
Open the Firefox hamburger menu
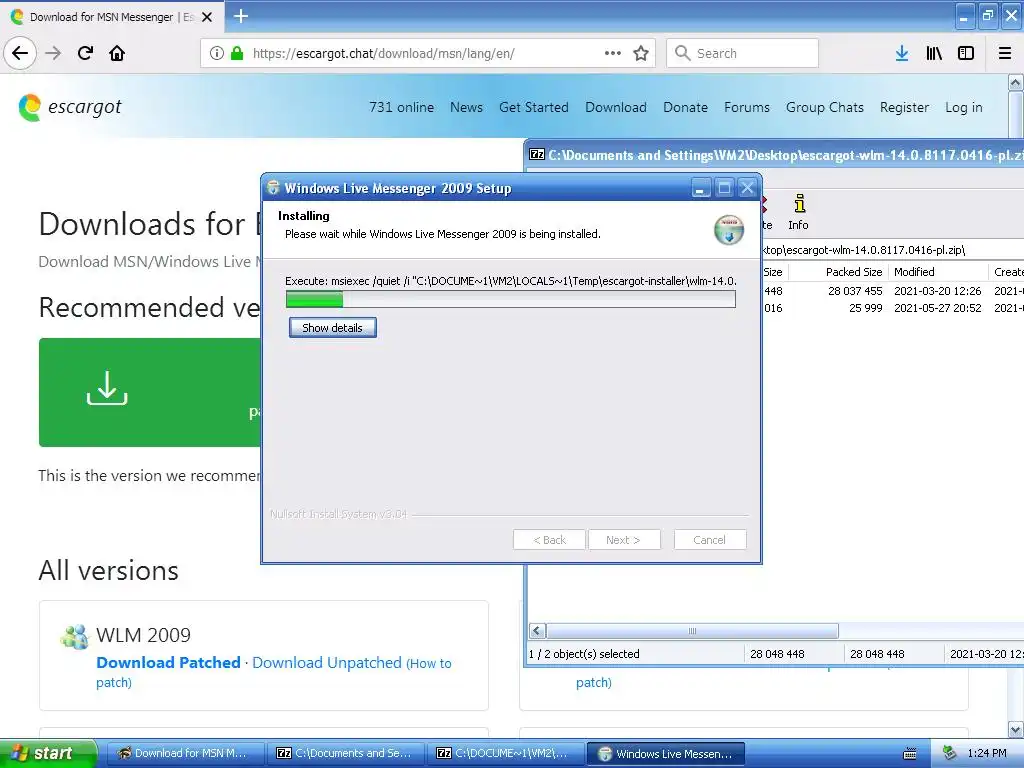pyautogui.click(x=1005, y=53)
